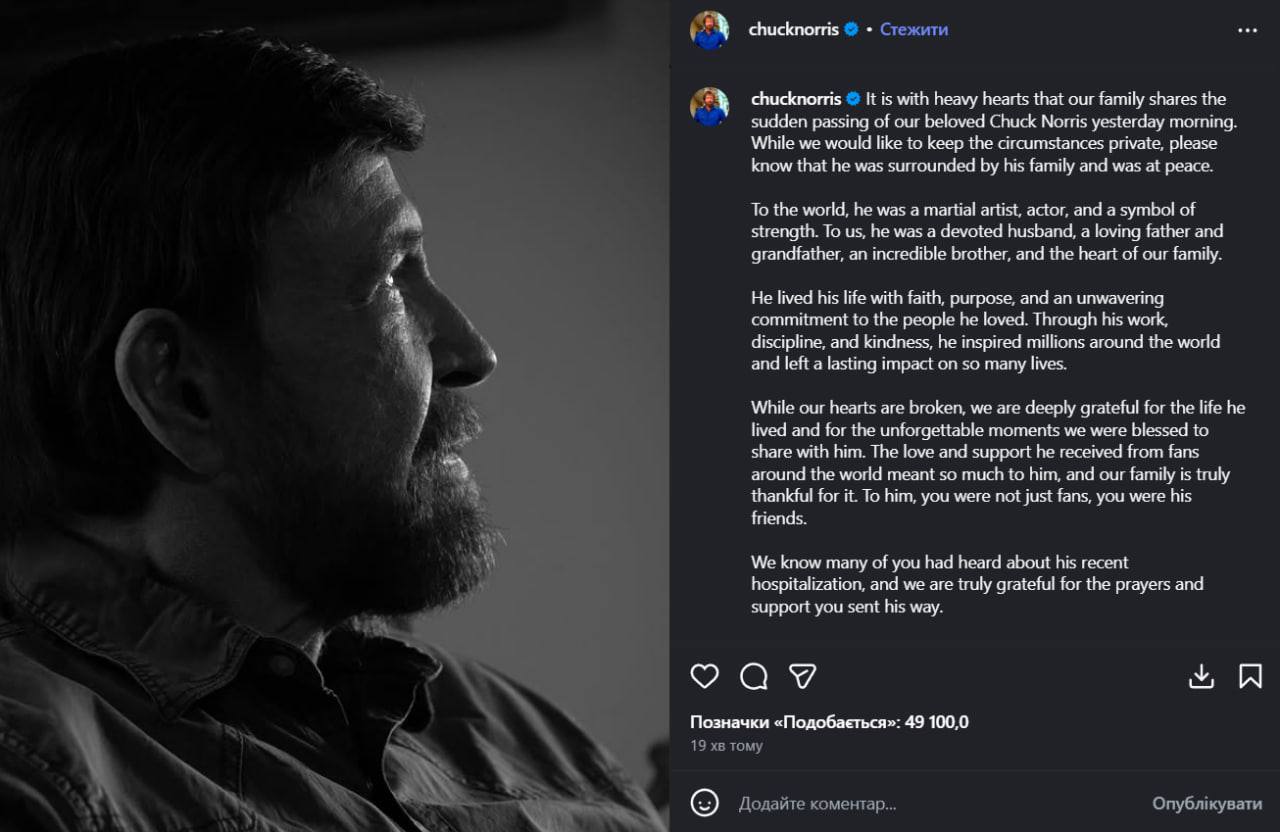Image resolution: width=1280 pixels, height=832 pixels.
Task: Share the post using the paper plane icon
Action: click(802, 676)
